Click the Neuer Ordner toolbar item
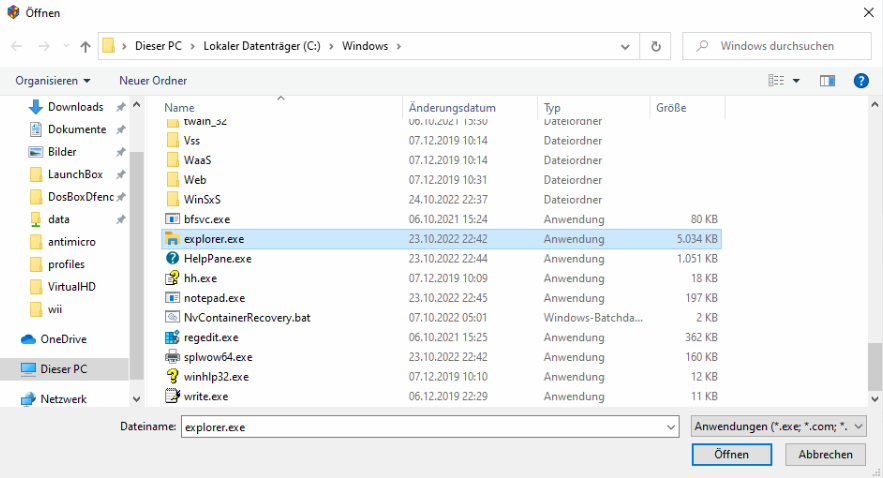 (x=153, y=80)
